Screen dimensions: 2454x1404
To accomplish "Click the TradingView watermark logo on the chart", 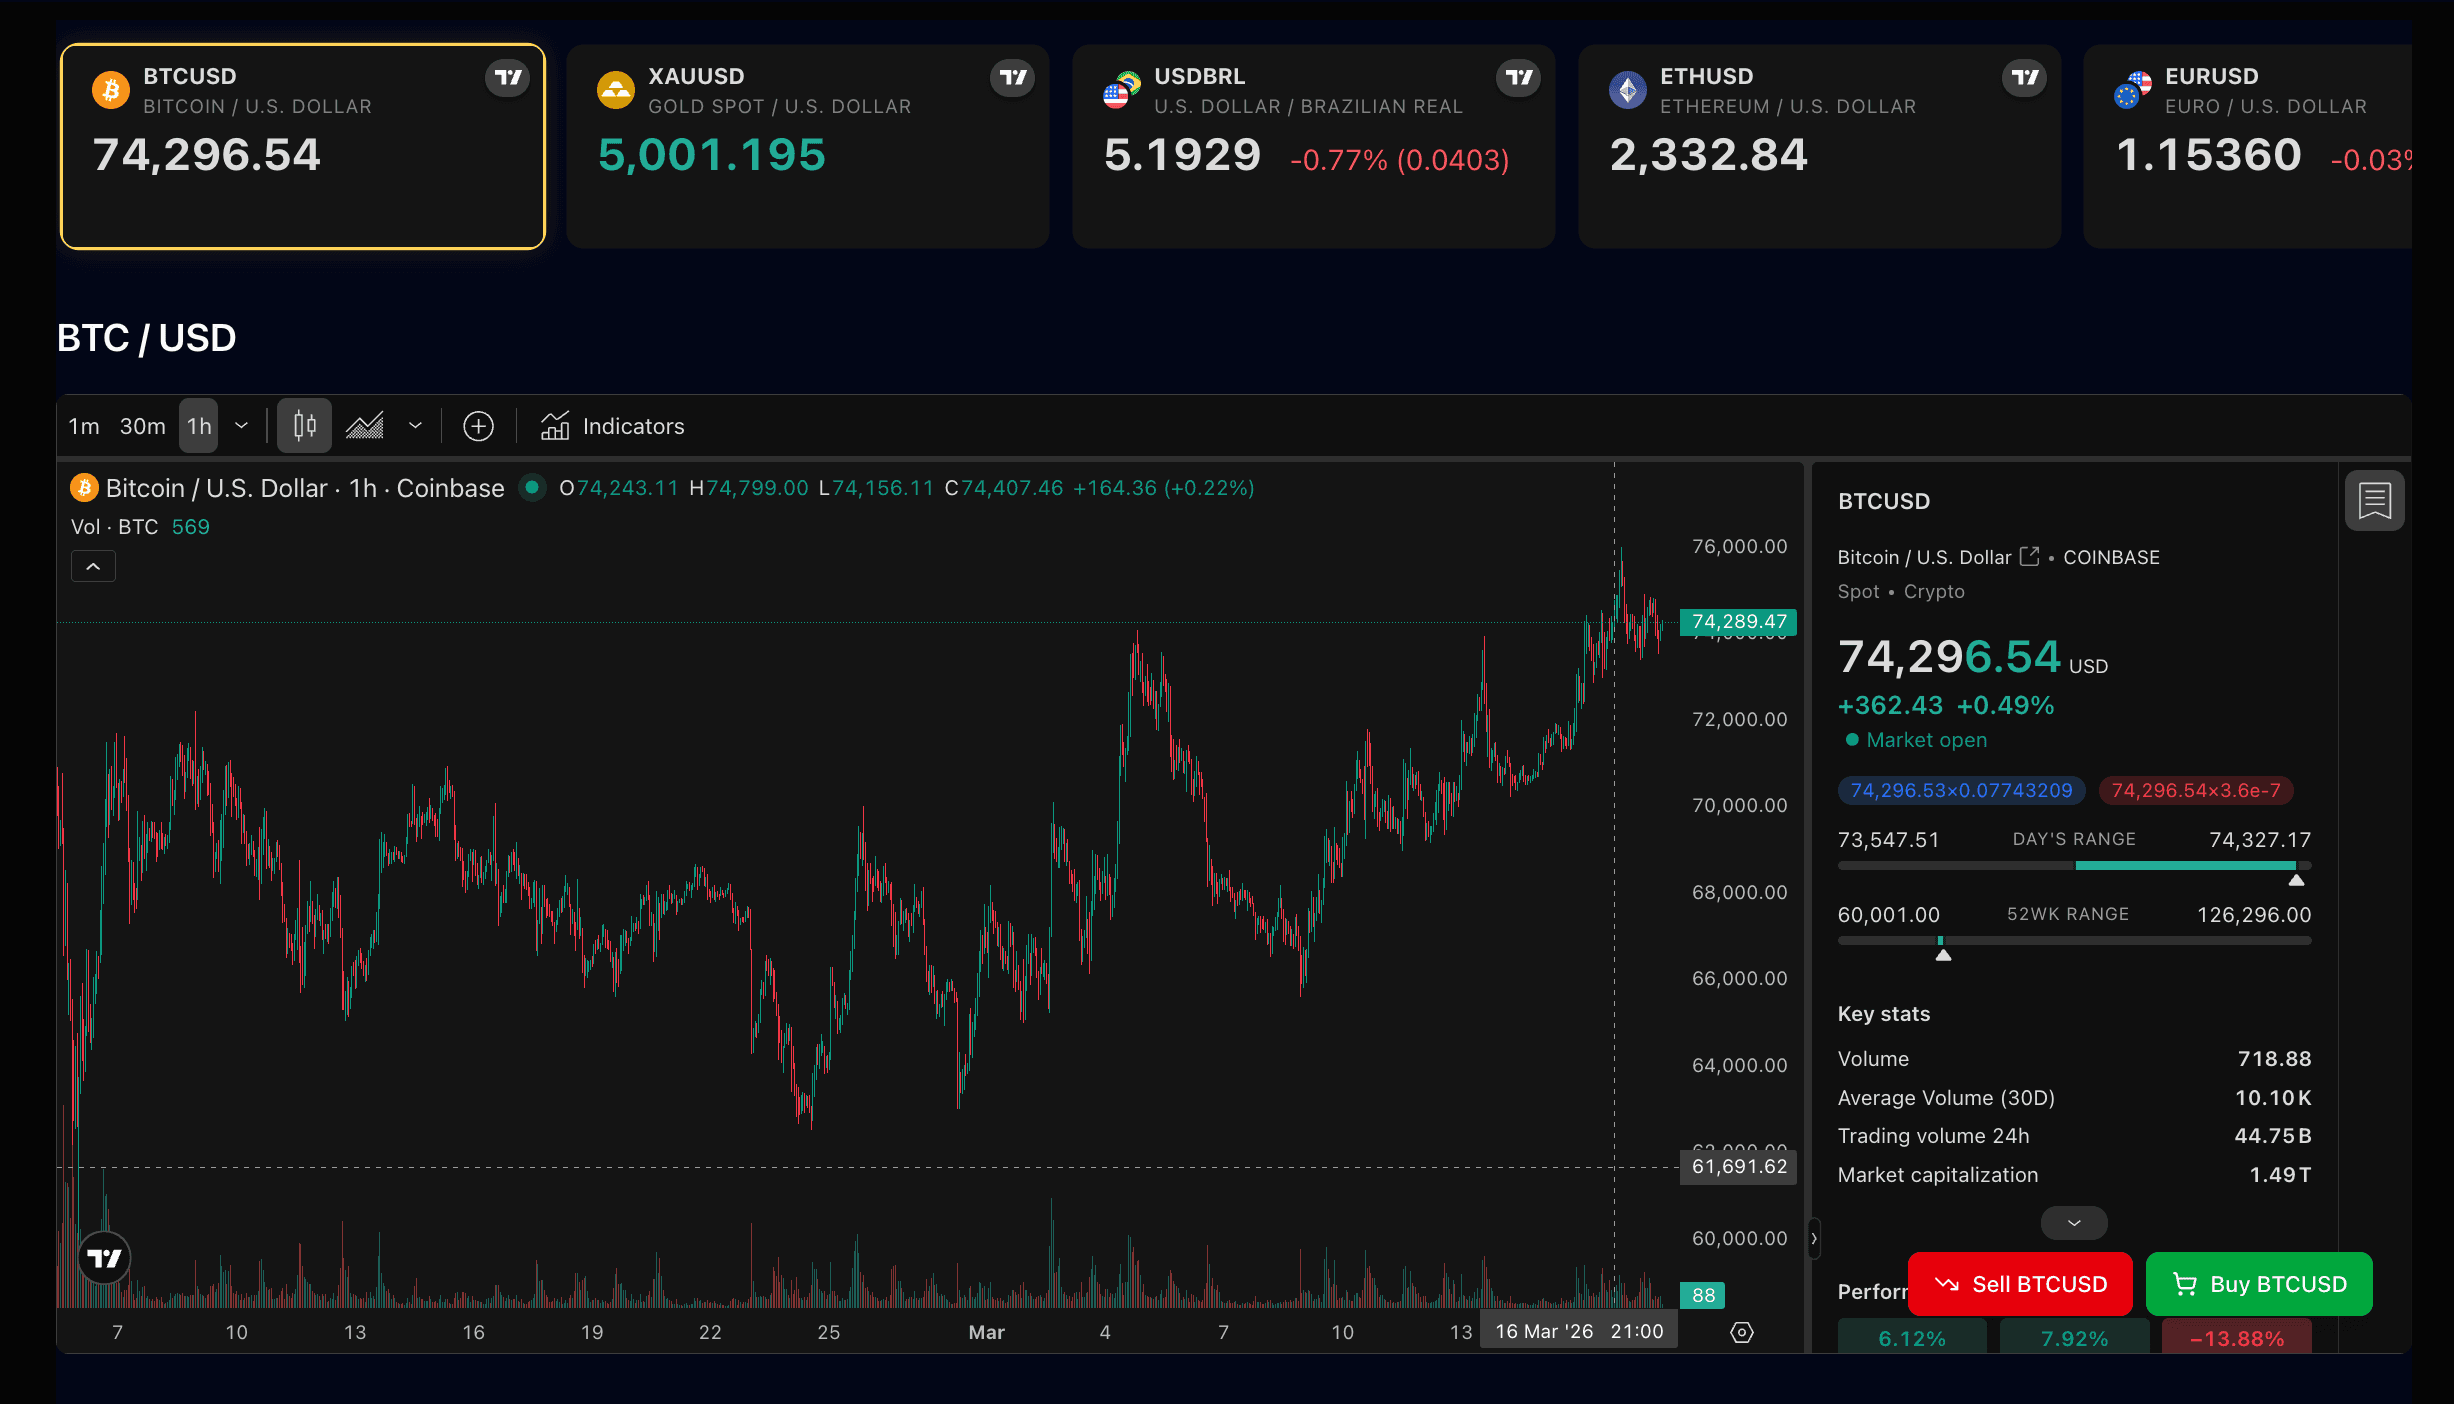I will tap(104, 1258).
